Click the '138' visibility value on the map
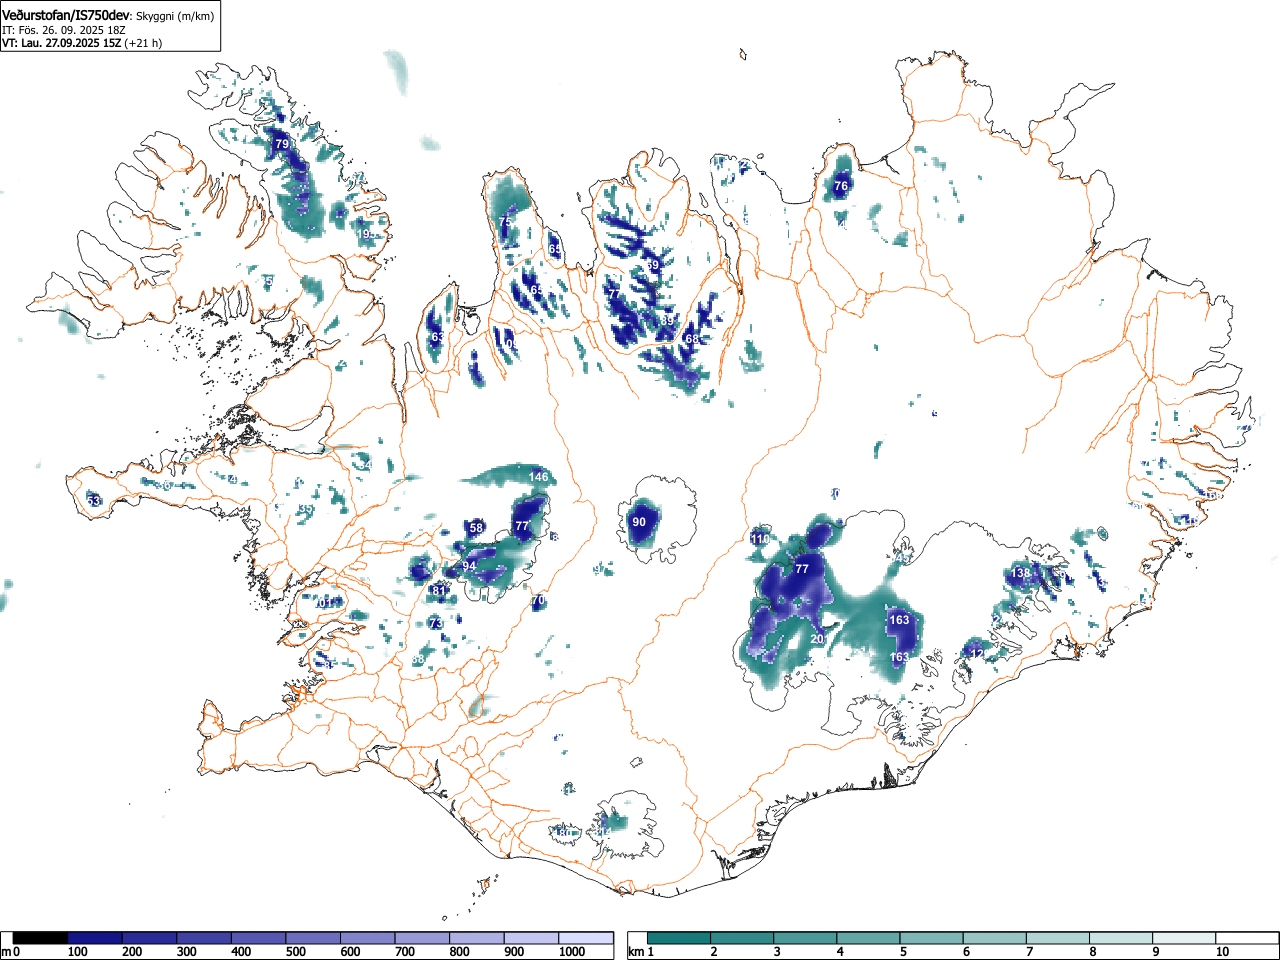The height and width of the screenshot is (960, 1280). [1021, 573]
